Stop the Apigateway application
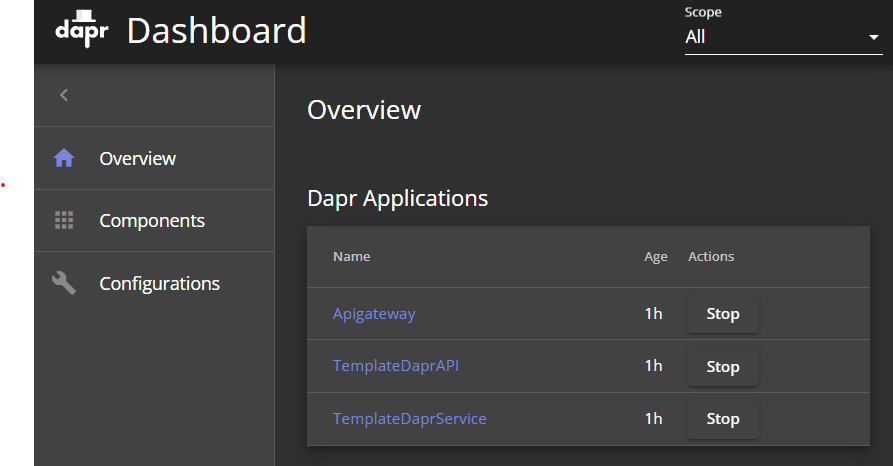 pyautogui.click(x=723, y=314)
